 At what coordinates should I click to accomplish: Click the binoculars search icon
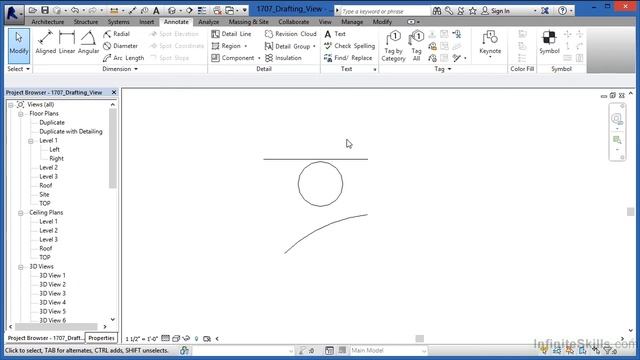tap(437, 11)
